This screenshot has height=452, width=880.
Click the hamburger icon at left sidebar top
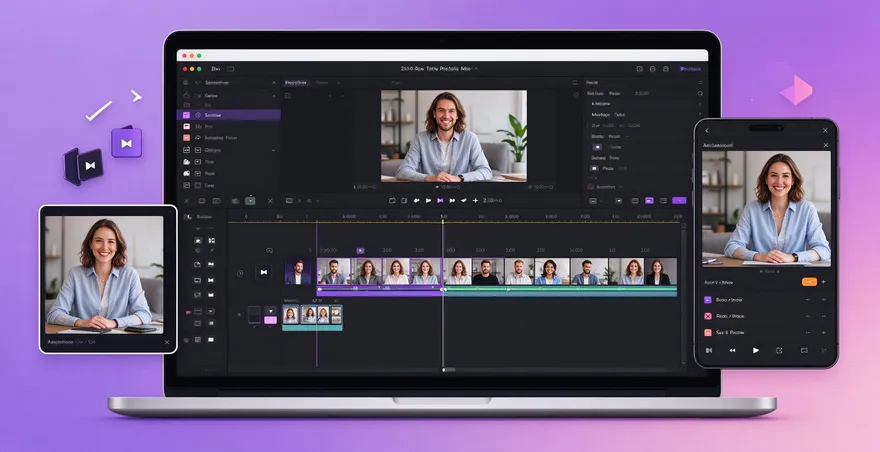point(186,83)
